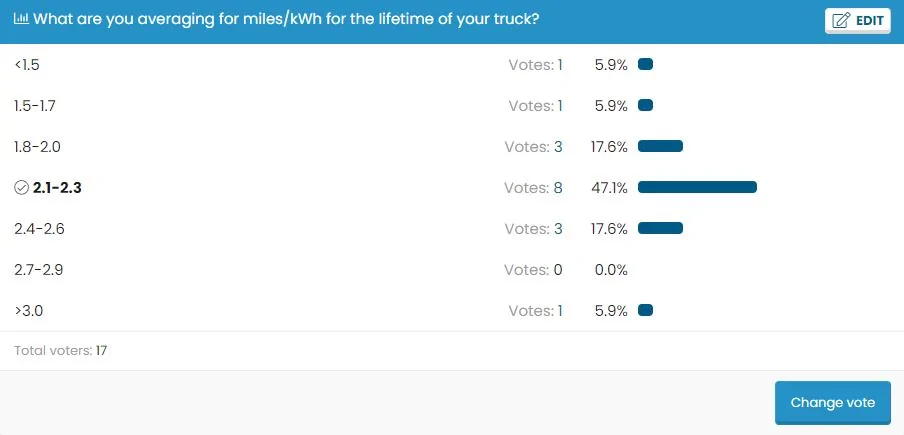Select the 2.1-2.3 poll option label
The width and height of the screenshot is (904, 435).
coord(57,187)
